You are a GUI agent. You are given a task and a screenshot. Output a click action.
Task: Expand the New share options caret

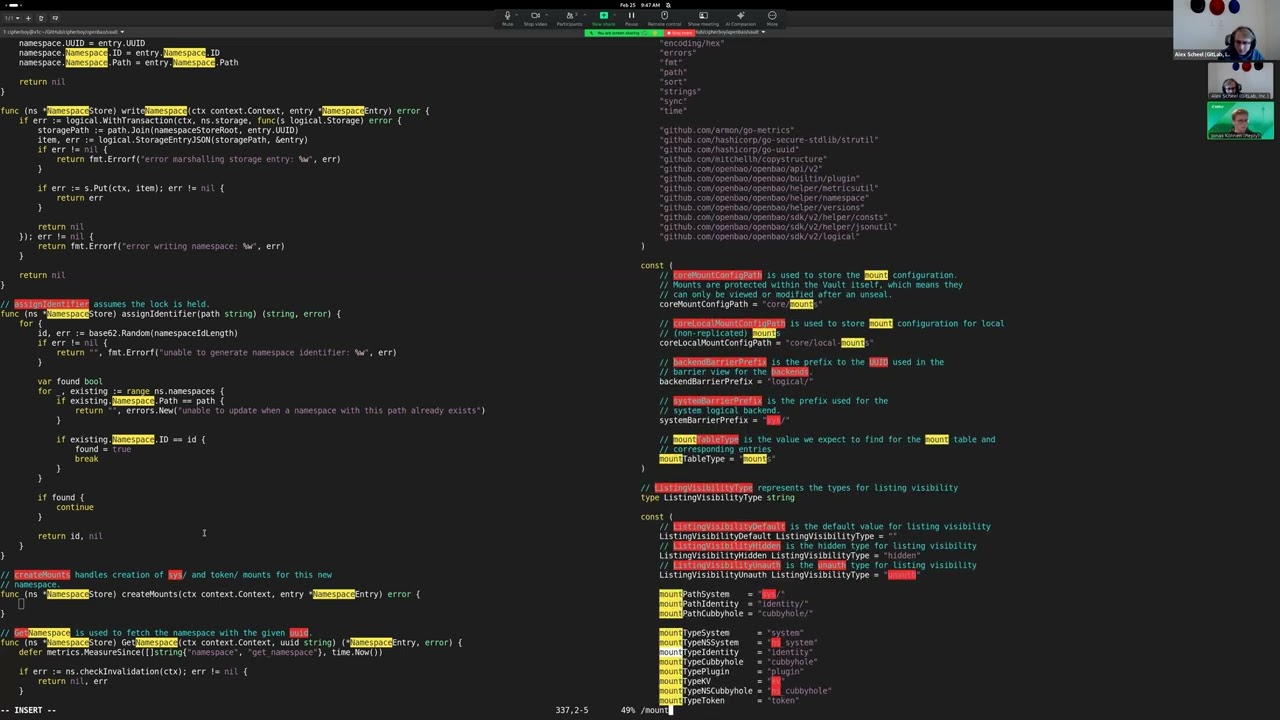coord(615,15)
